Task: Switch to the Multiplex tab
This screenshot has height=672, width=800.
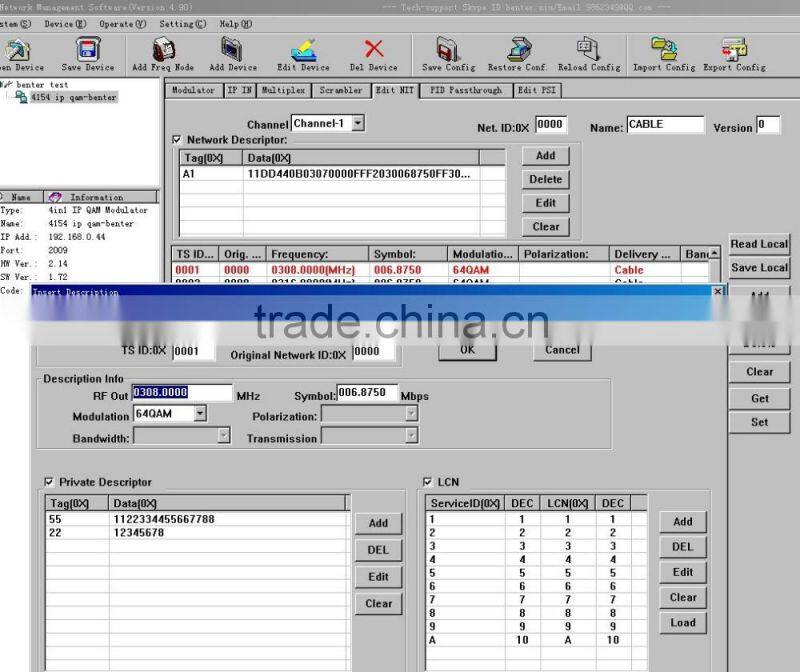Action: pos(283,91)
